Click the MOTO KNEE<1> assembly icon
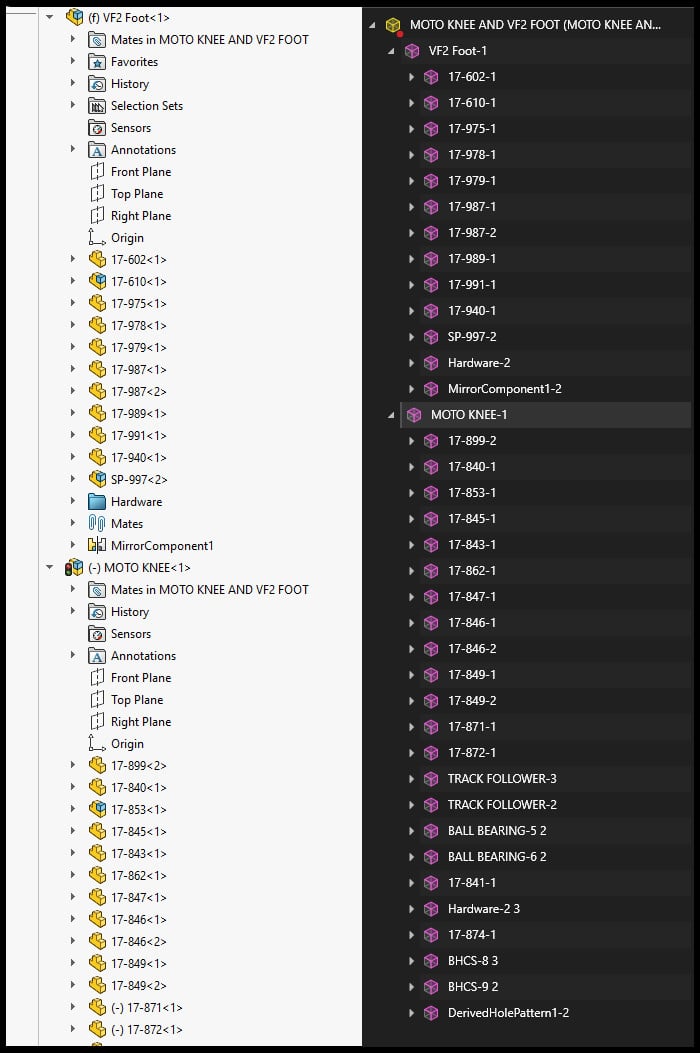Viewport: 700px width, 1053px height. 74,568
